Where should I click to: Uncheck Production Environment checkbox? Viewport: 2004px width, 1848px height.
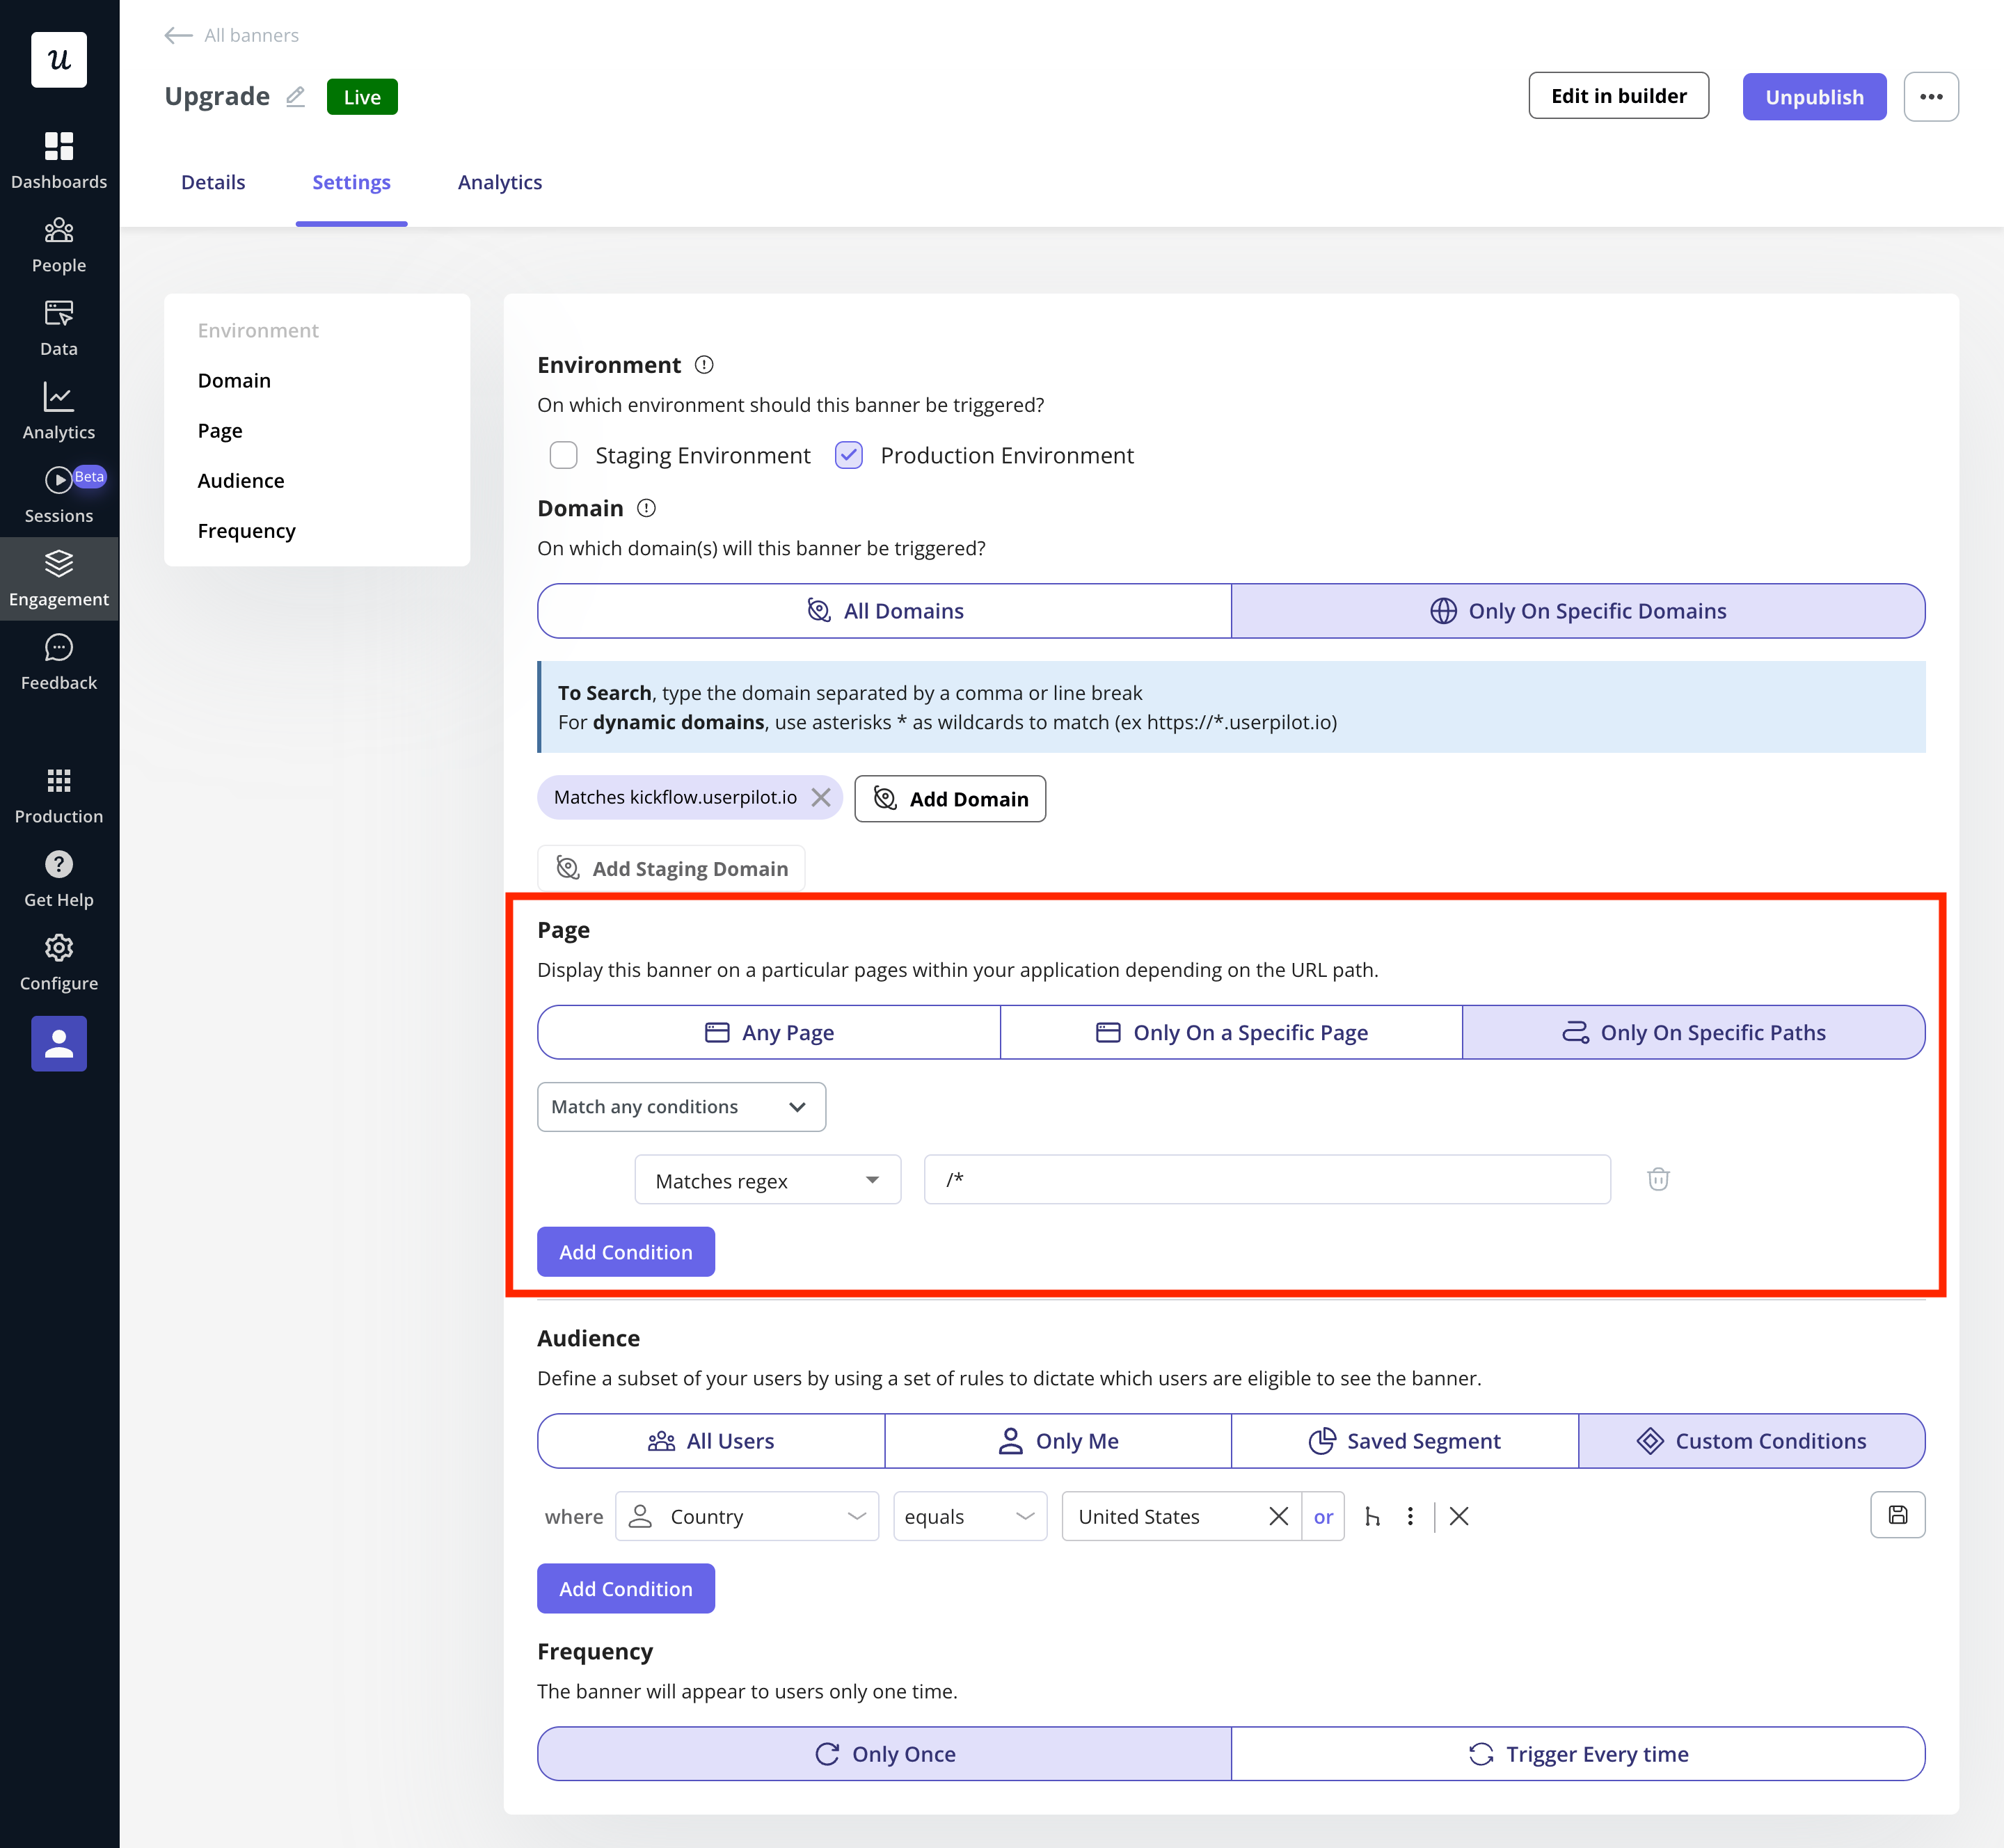point(849,455)
